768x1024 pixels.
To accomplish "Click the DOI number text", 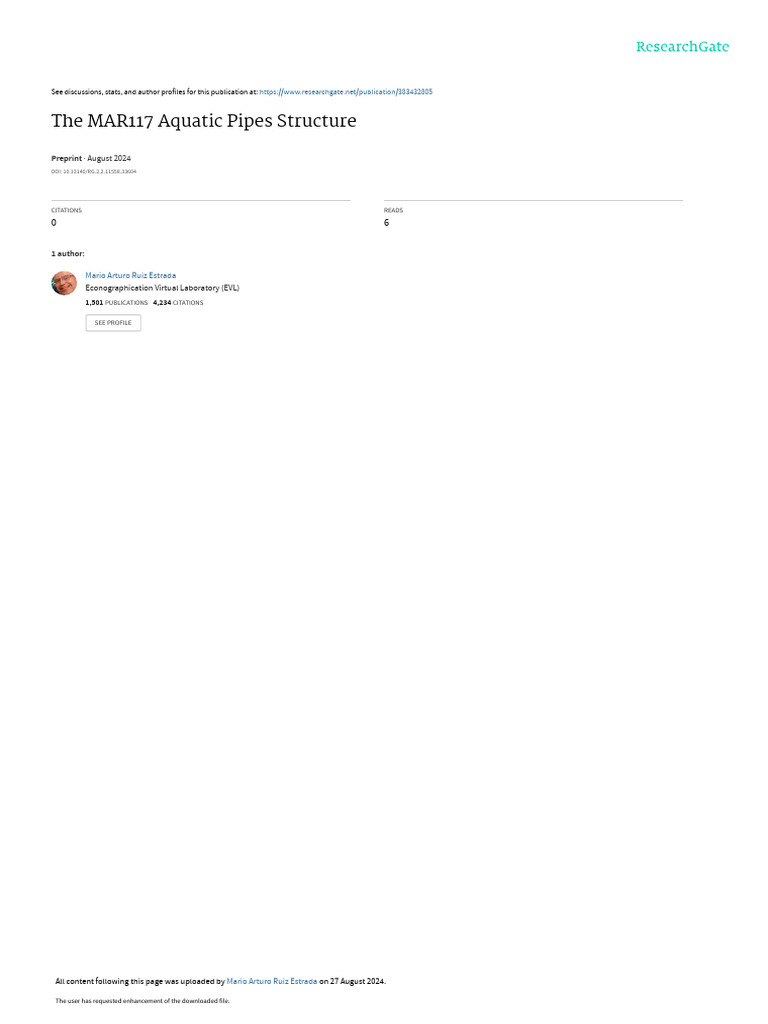I will [94, 172].
